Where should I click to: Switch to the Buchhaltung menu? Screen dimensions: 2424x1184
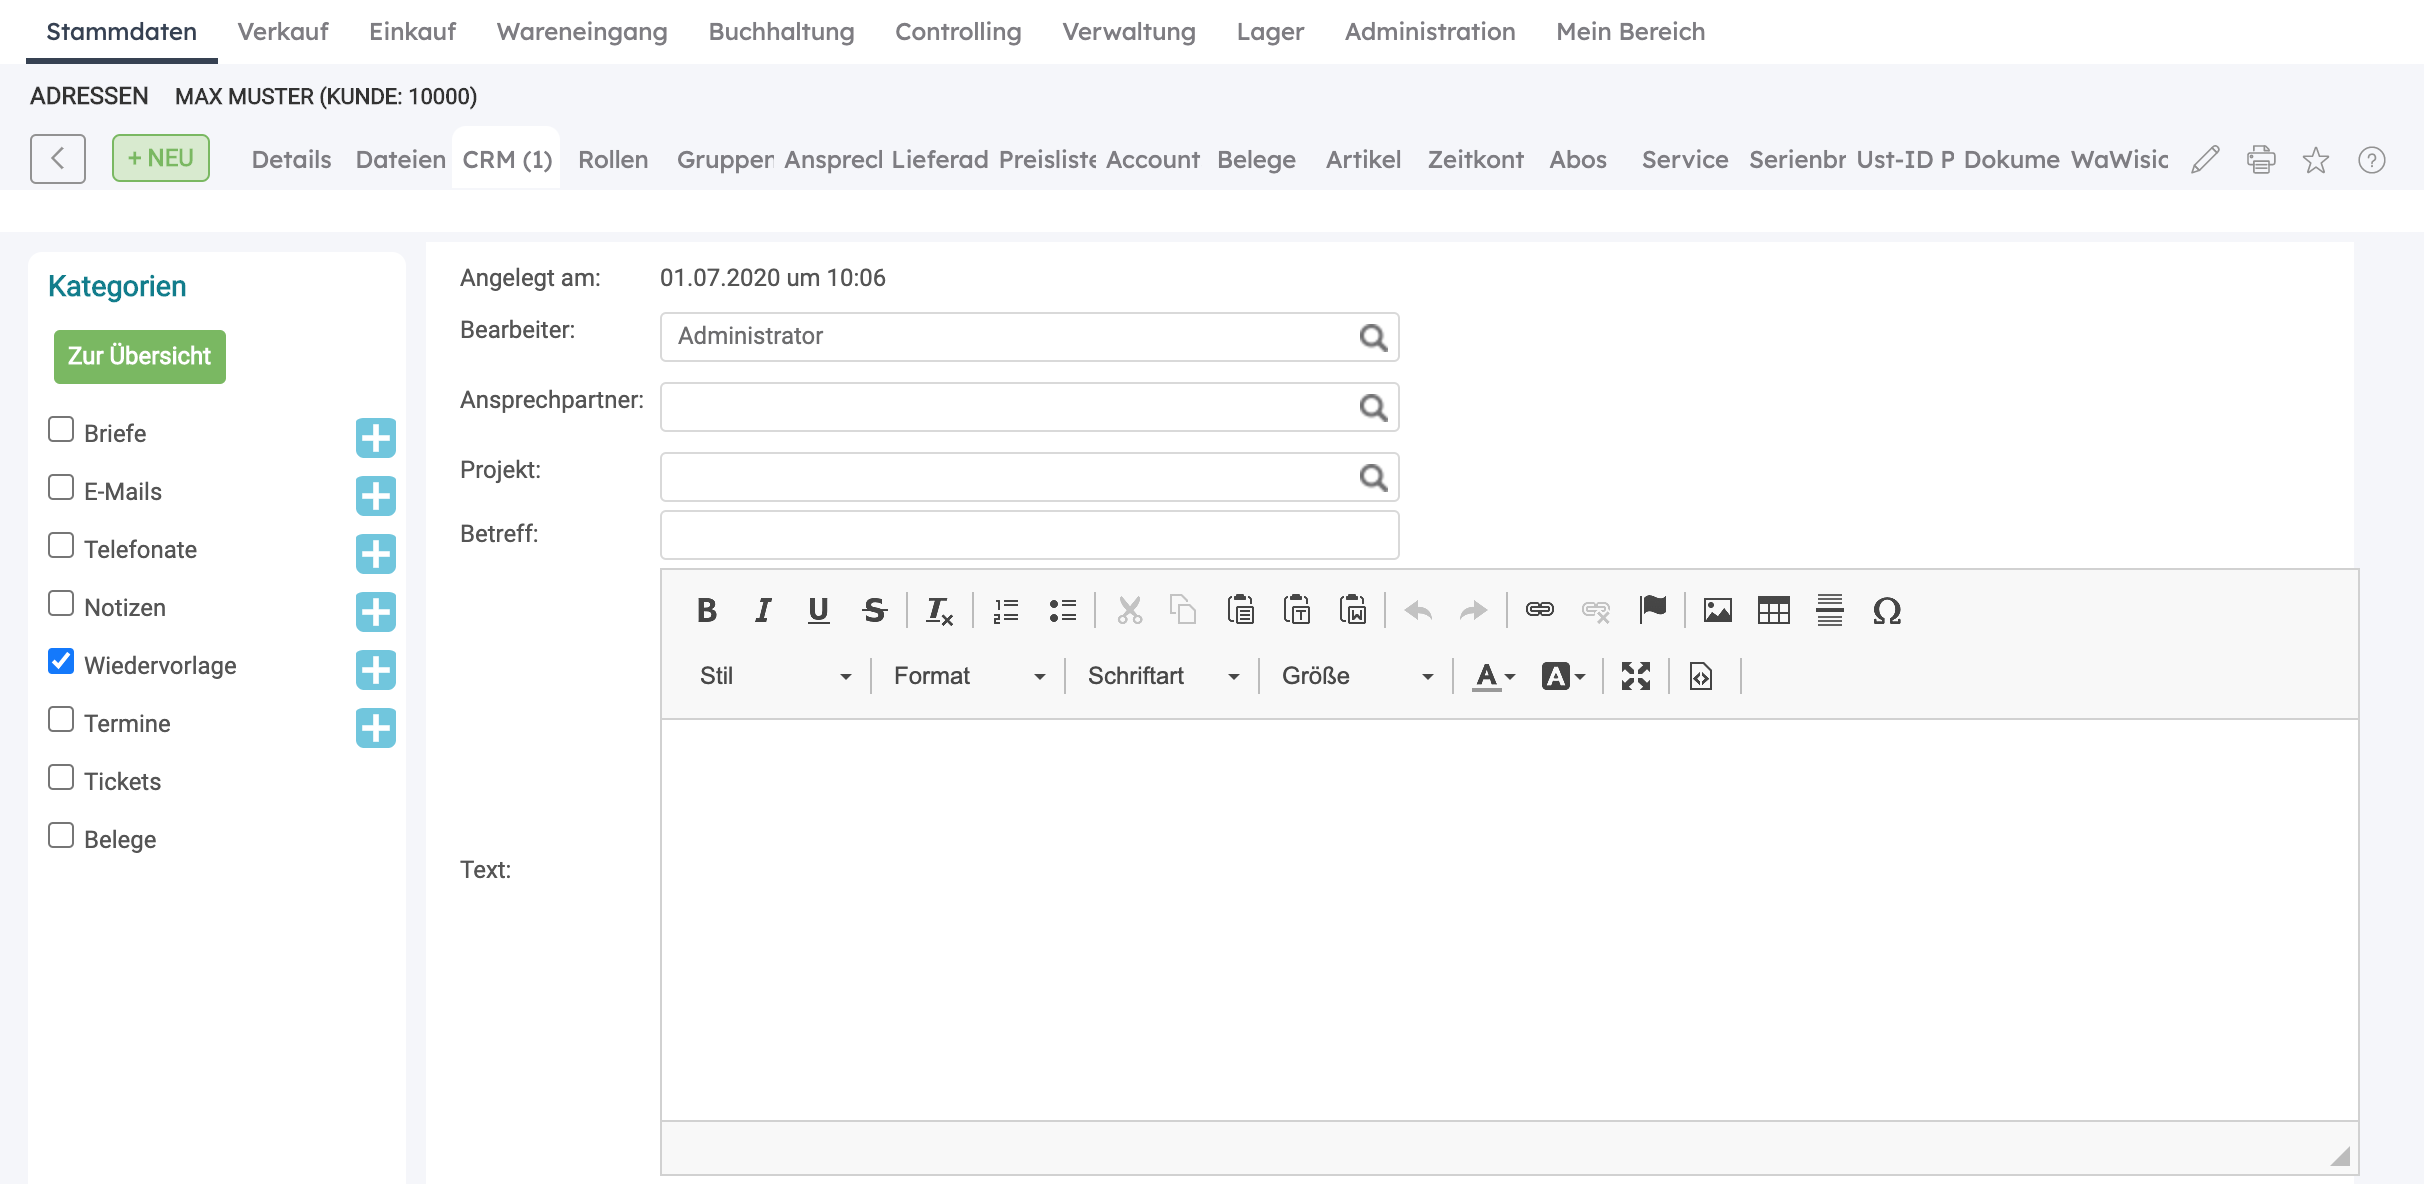click(781, 32)
